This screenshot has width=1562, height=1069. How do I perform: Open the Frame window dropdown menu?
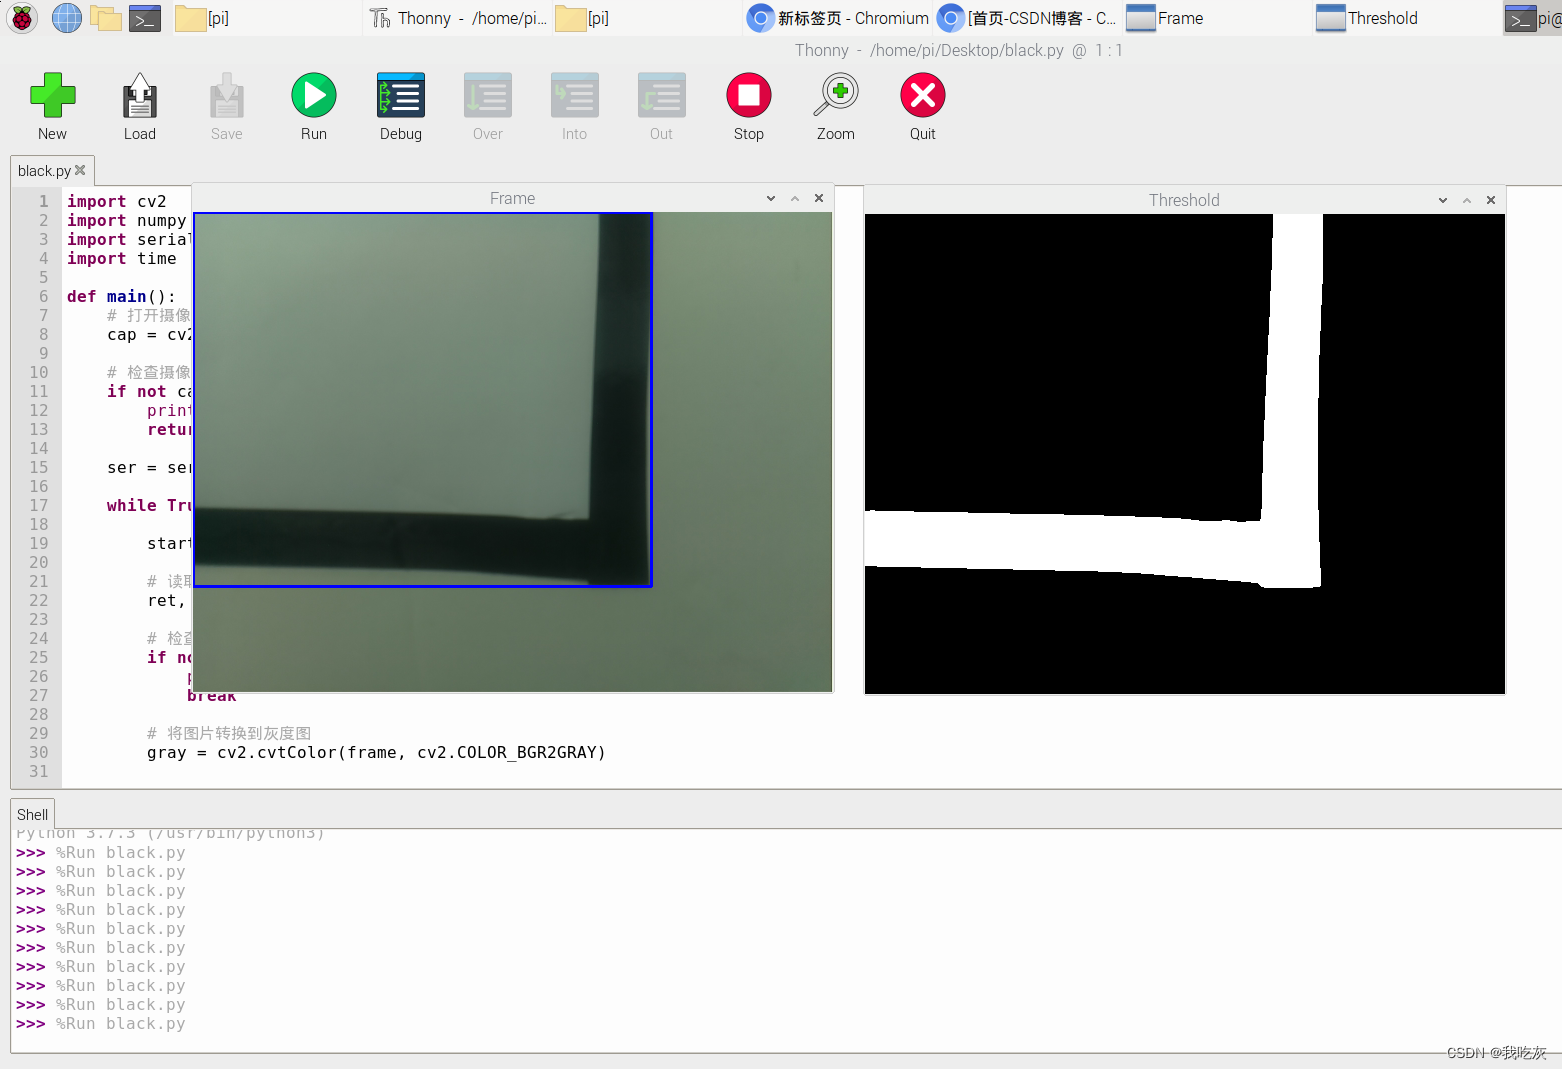click(x=771, y=198)
